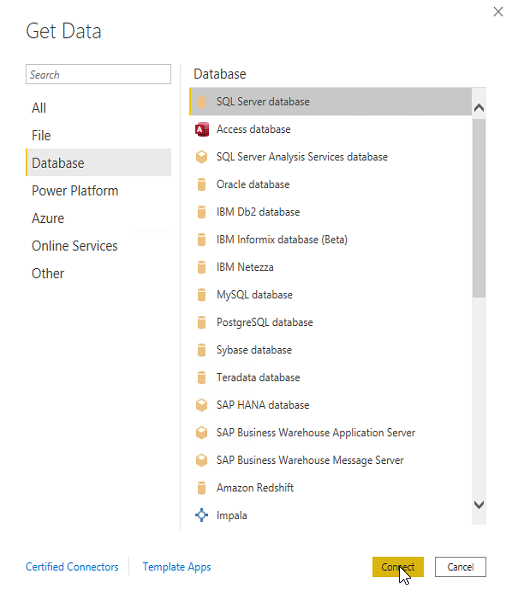This screenshot has height=602, width=511.
Task: Click the SQL Server Analysis Services cube icon
Action: point(202,157)
